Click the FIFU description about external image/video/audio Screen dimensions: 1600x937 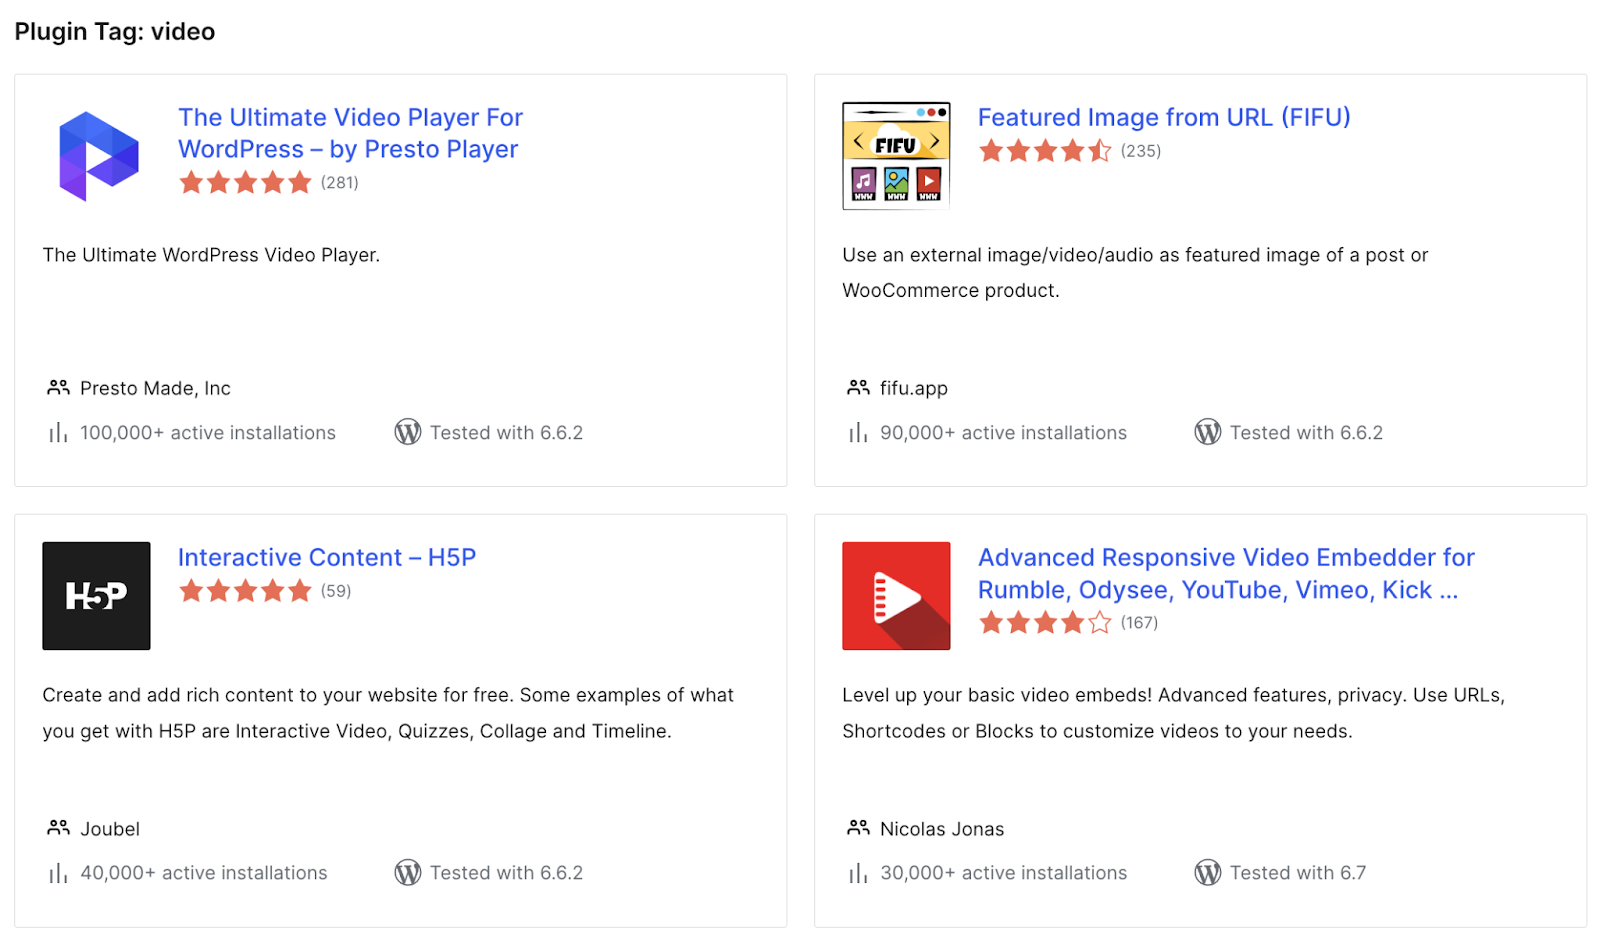pyautogui.click(x=1135, y=272)
